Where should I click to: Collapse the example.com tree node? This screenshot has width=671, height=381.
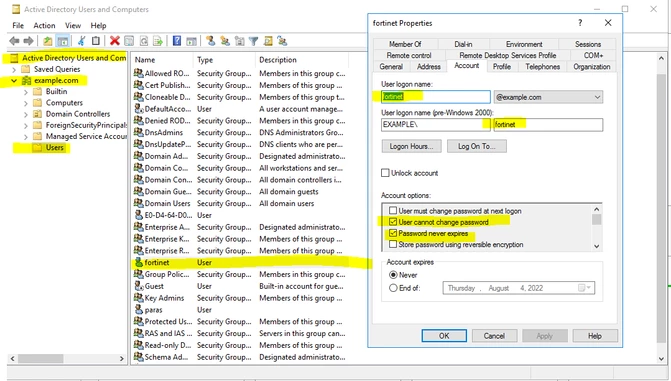14,80
